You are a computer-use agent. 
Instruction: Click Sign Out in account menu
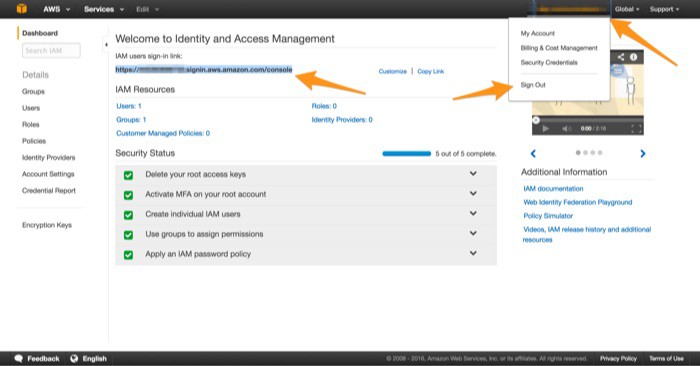pyautogui.click(x=533, y=85)
